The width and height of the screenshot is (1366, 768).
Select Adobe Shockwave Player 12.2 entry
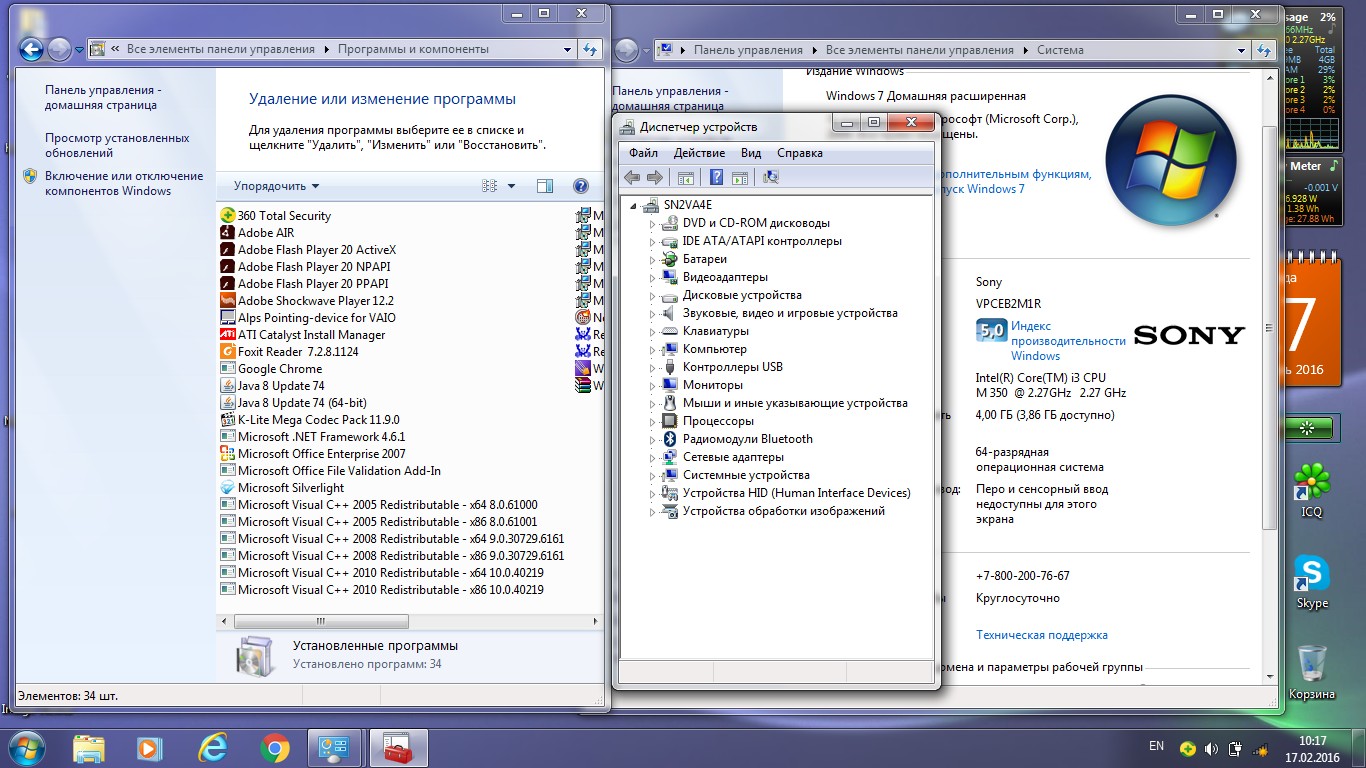click(307, 301)
